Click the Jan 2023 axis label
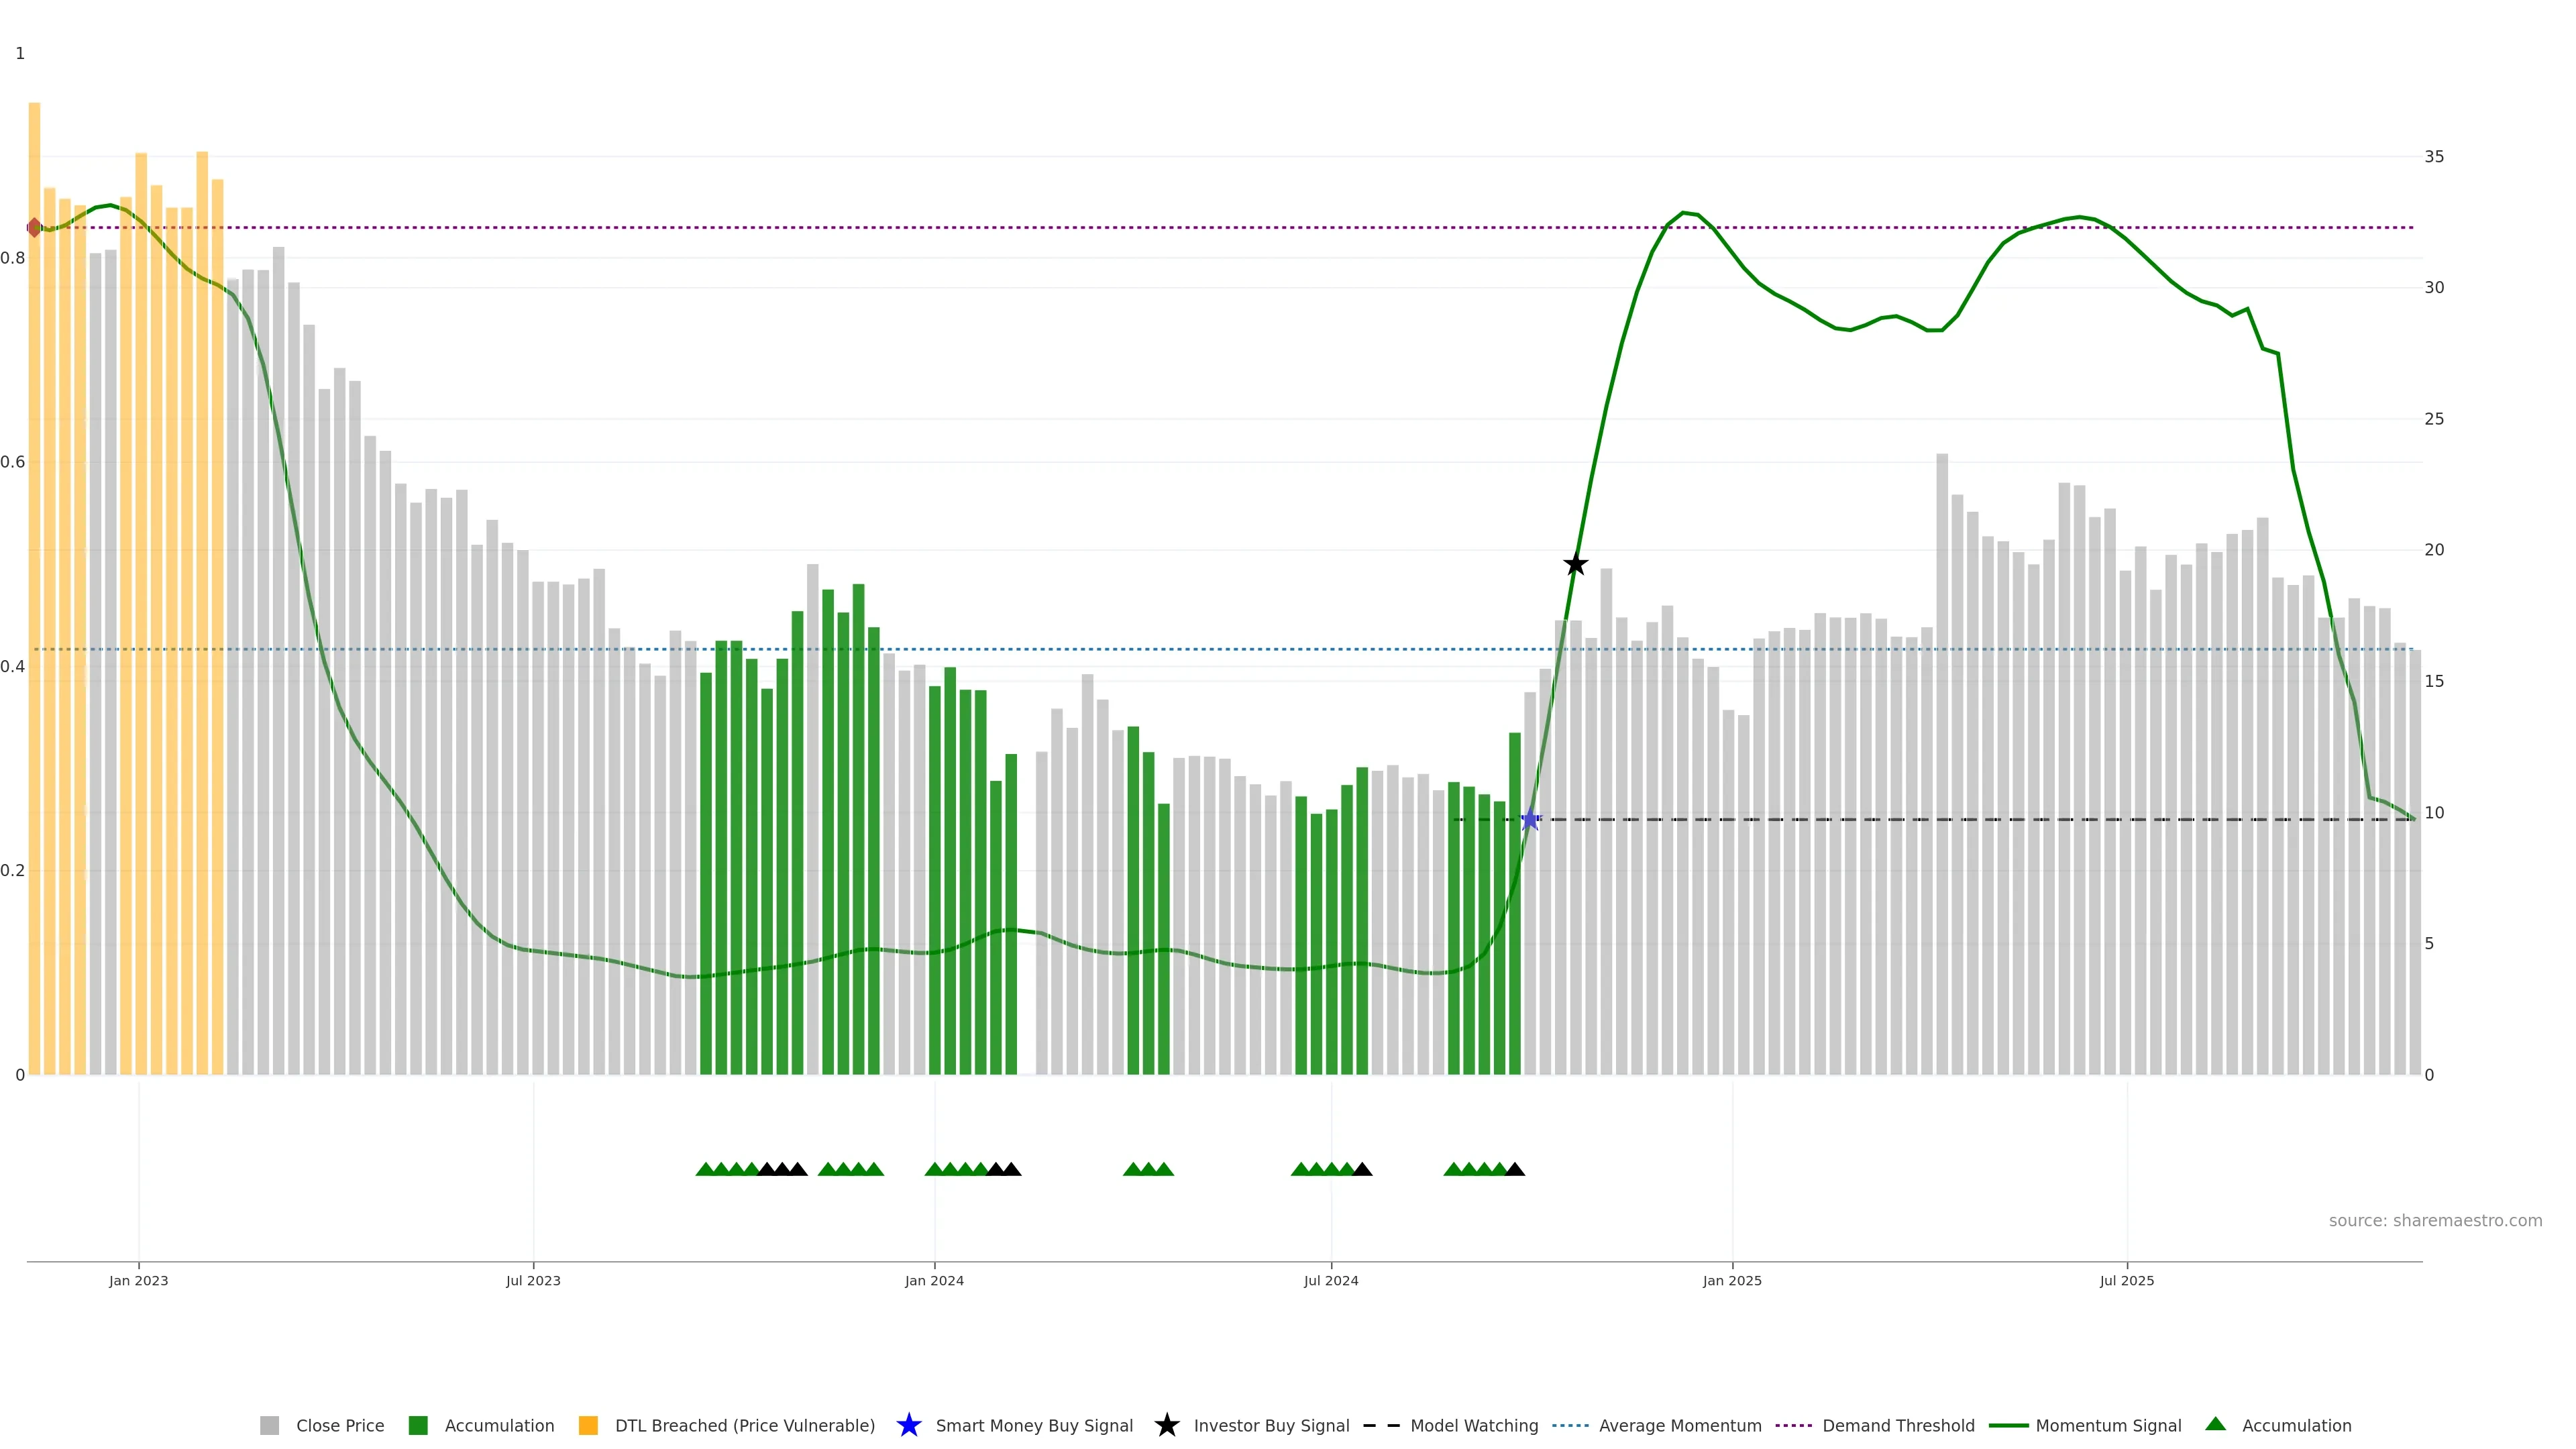Image resolution: width=2576 pixels, height=1449 pixels. (x=138, y=1280)
